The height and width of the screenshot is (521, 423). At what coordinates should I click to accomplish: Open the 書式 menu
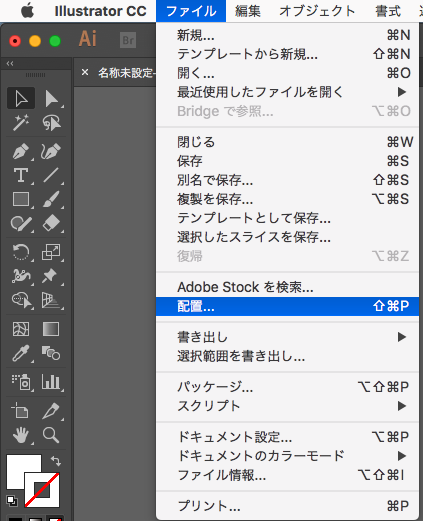388,11
